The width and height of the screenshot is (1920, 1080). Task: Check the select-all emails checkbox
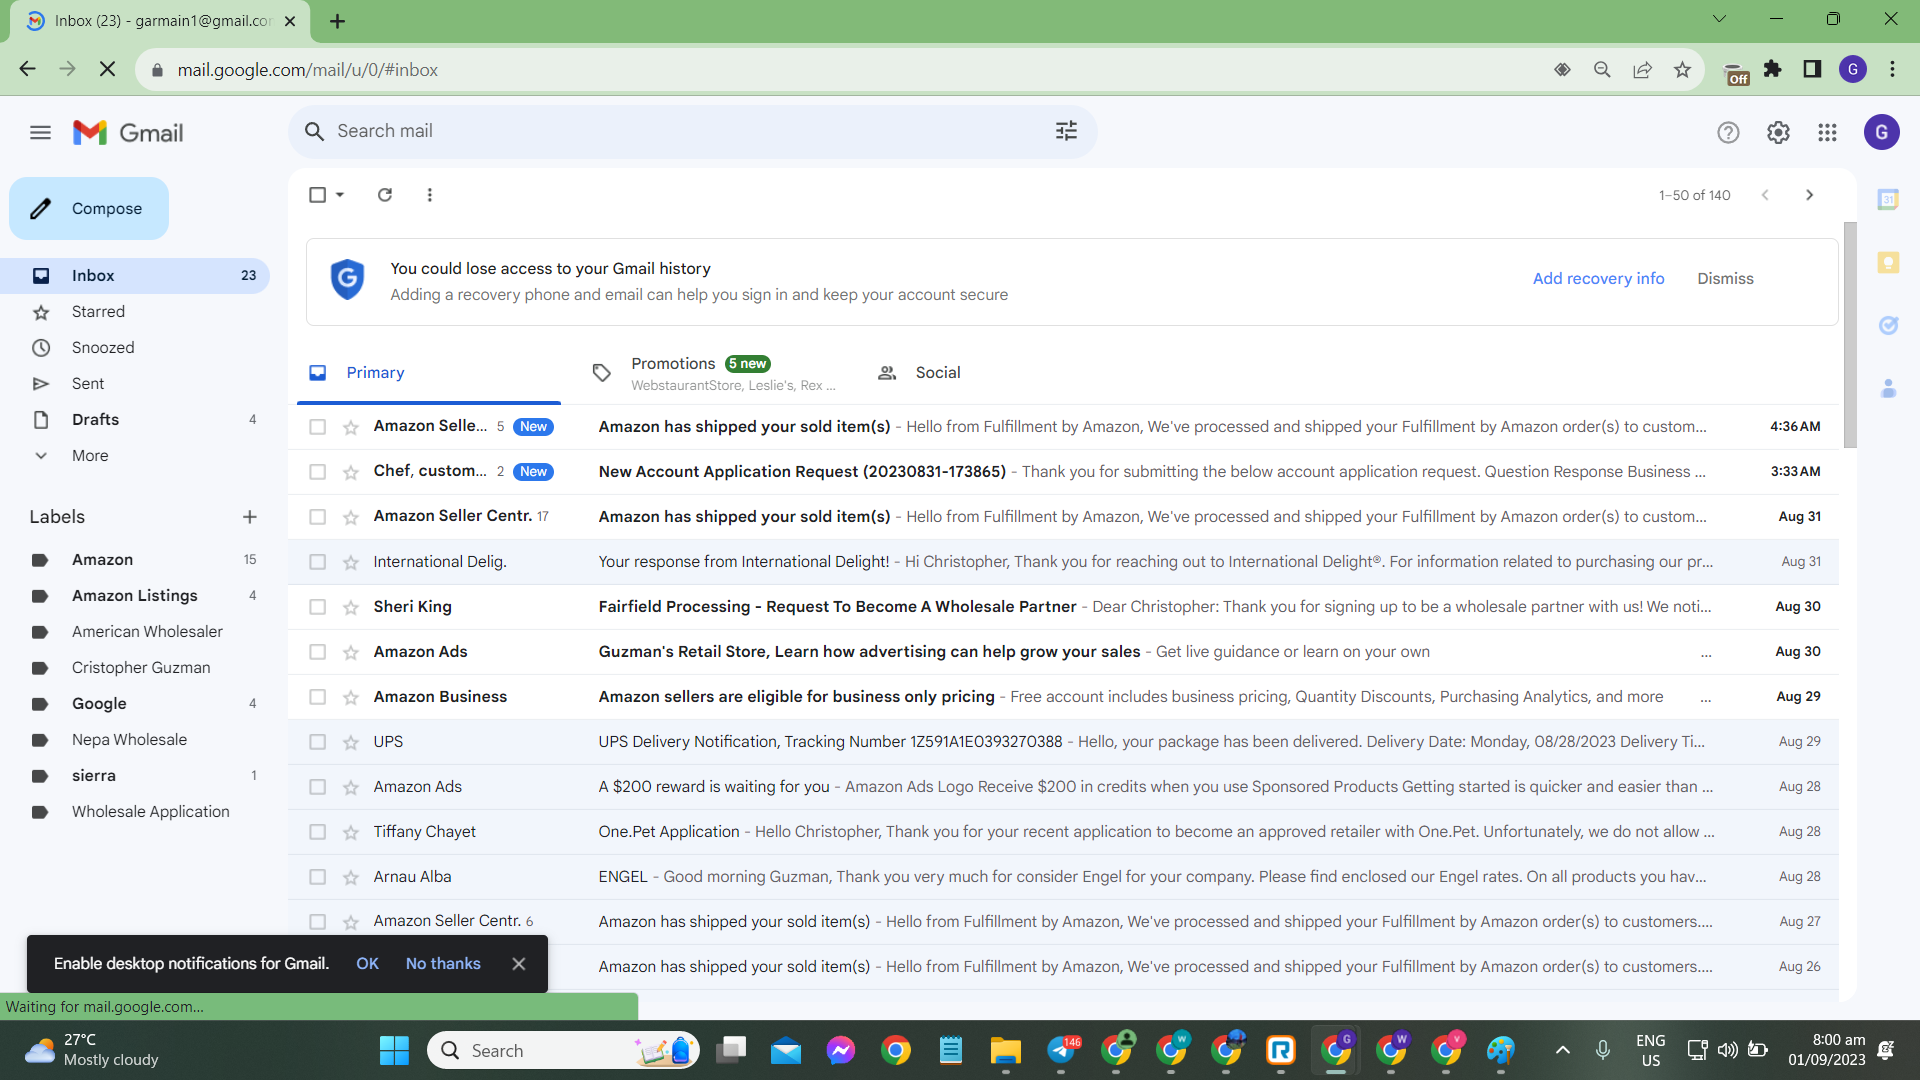[317, 195]
